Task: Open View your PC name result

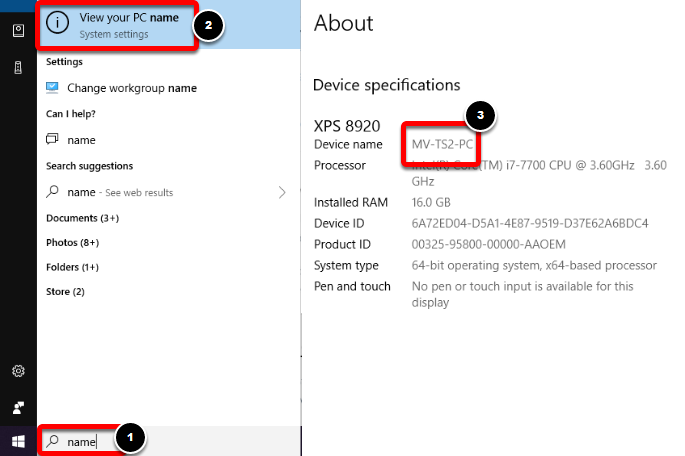Action: [169, 25]
